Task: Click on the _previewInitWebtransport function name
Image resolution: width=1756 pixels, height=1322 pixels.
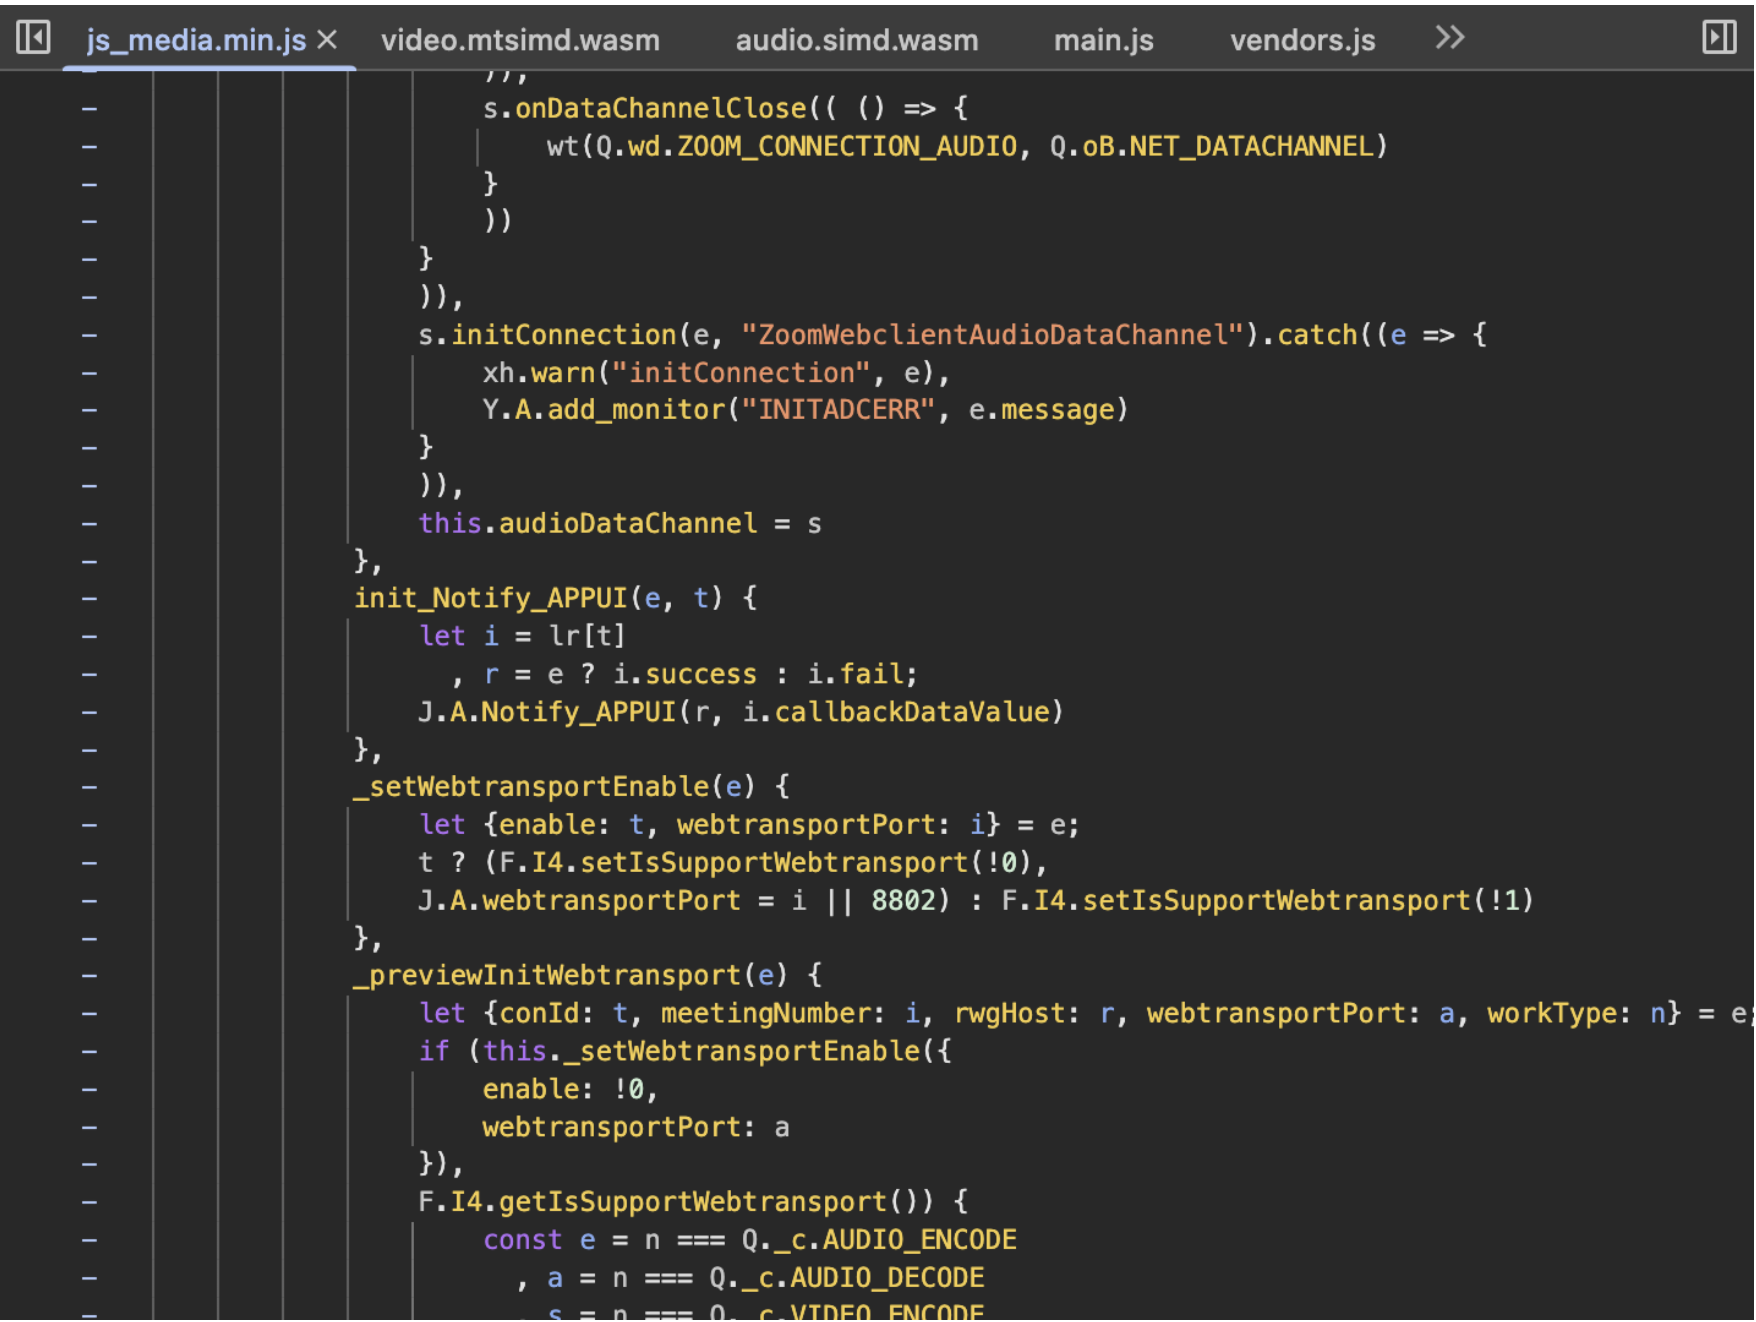Action: point(547,976)
